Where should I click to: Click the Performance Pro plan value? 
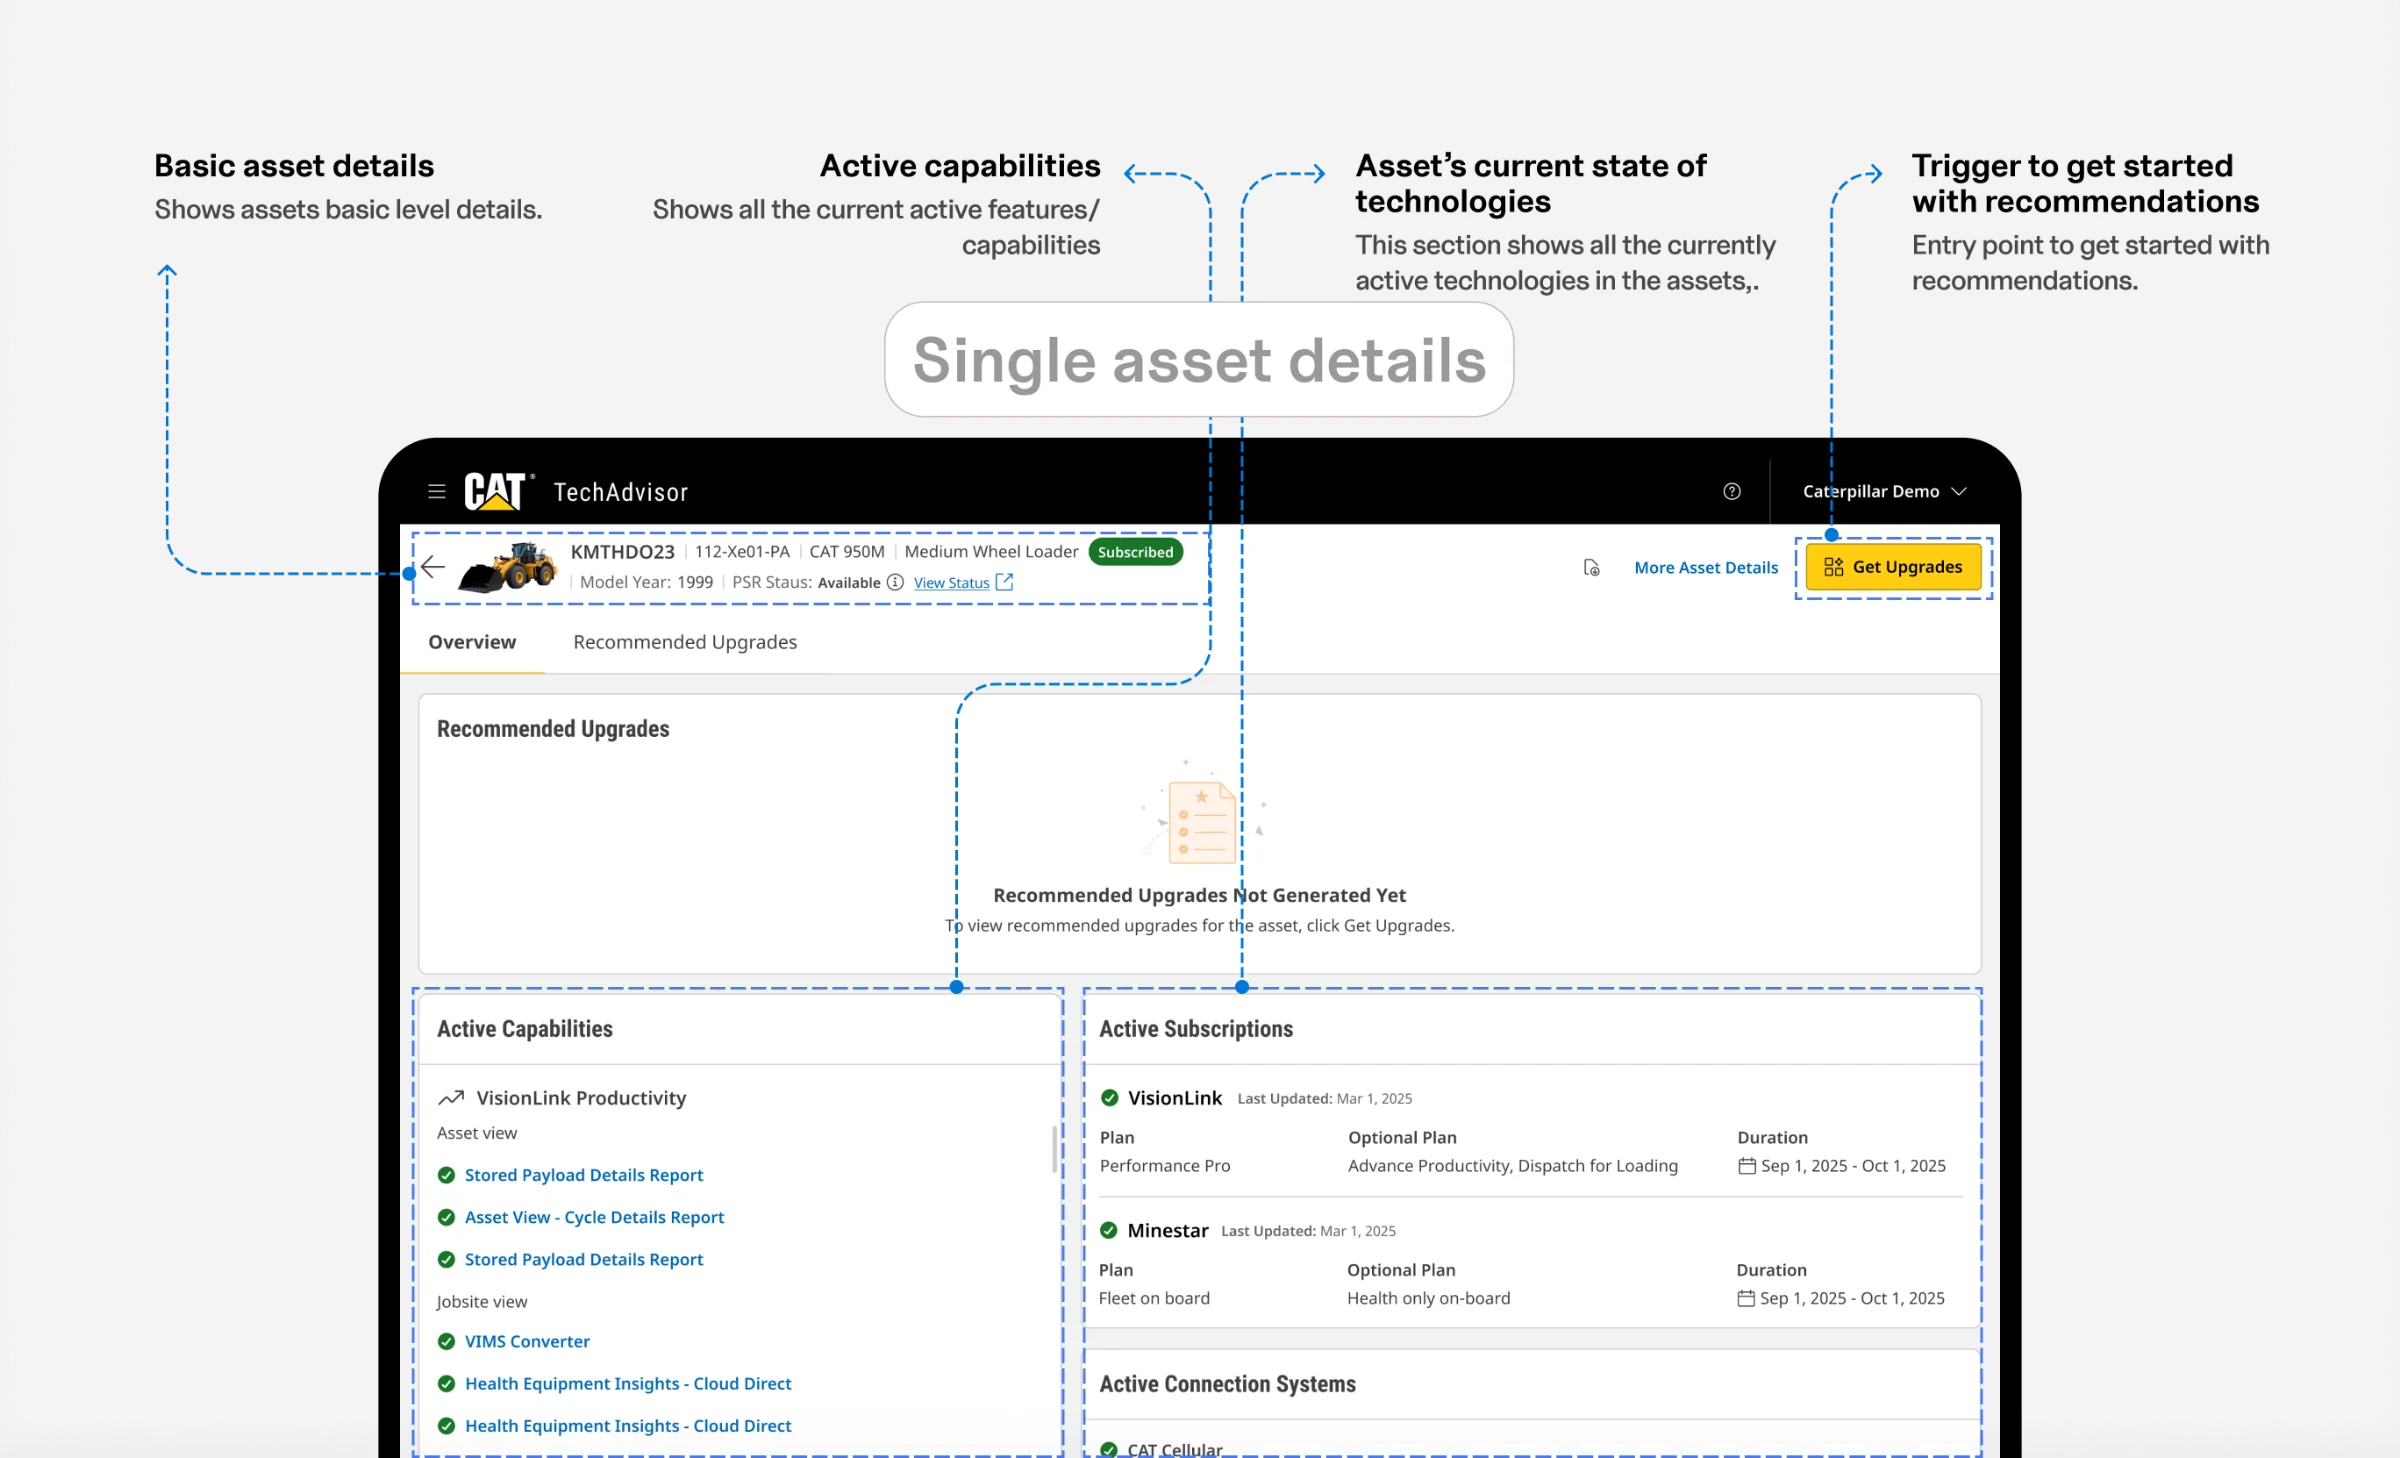click(1165, 1166)
